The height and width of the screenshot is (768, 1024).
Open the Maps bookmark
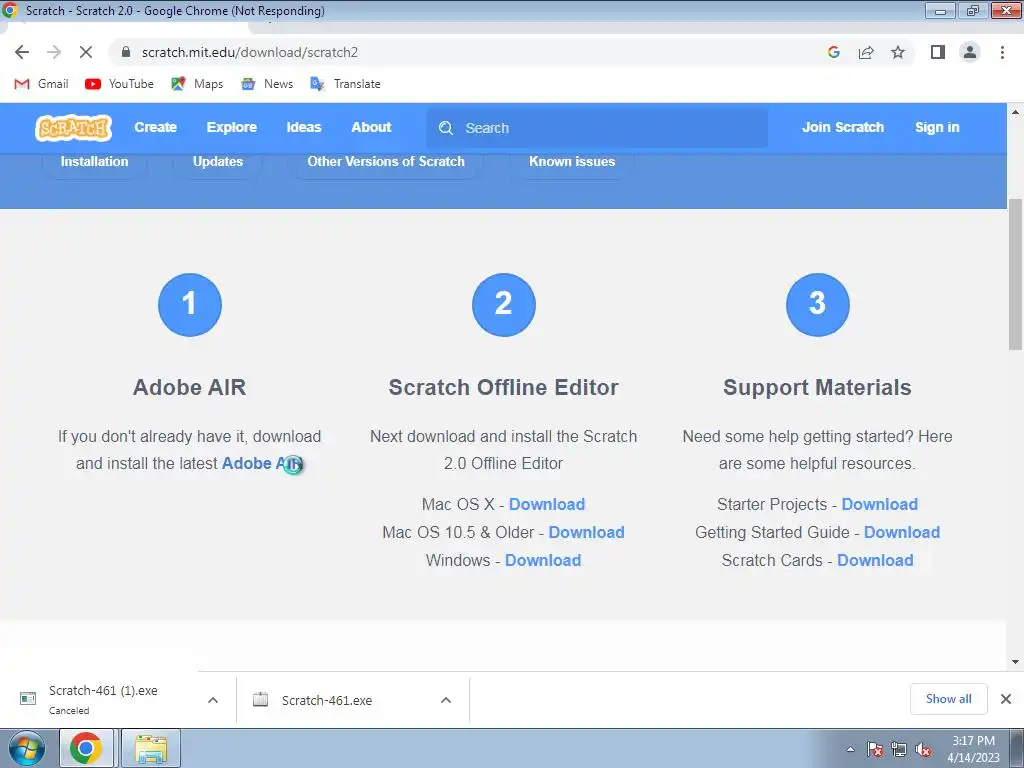[197, 84]
